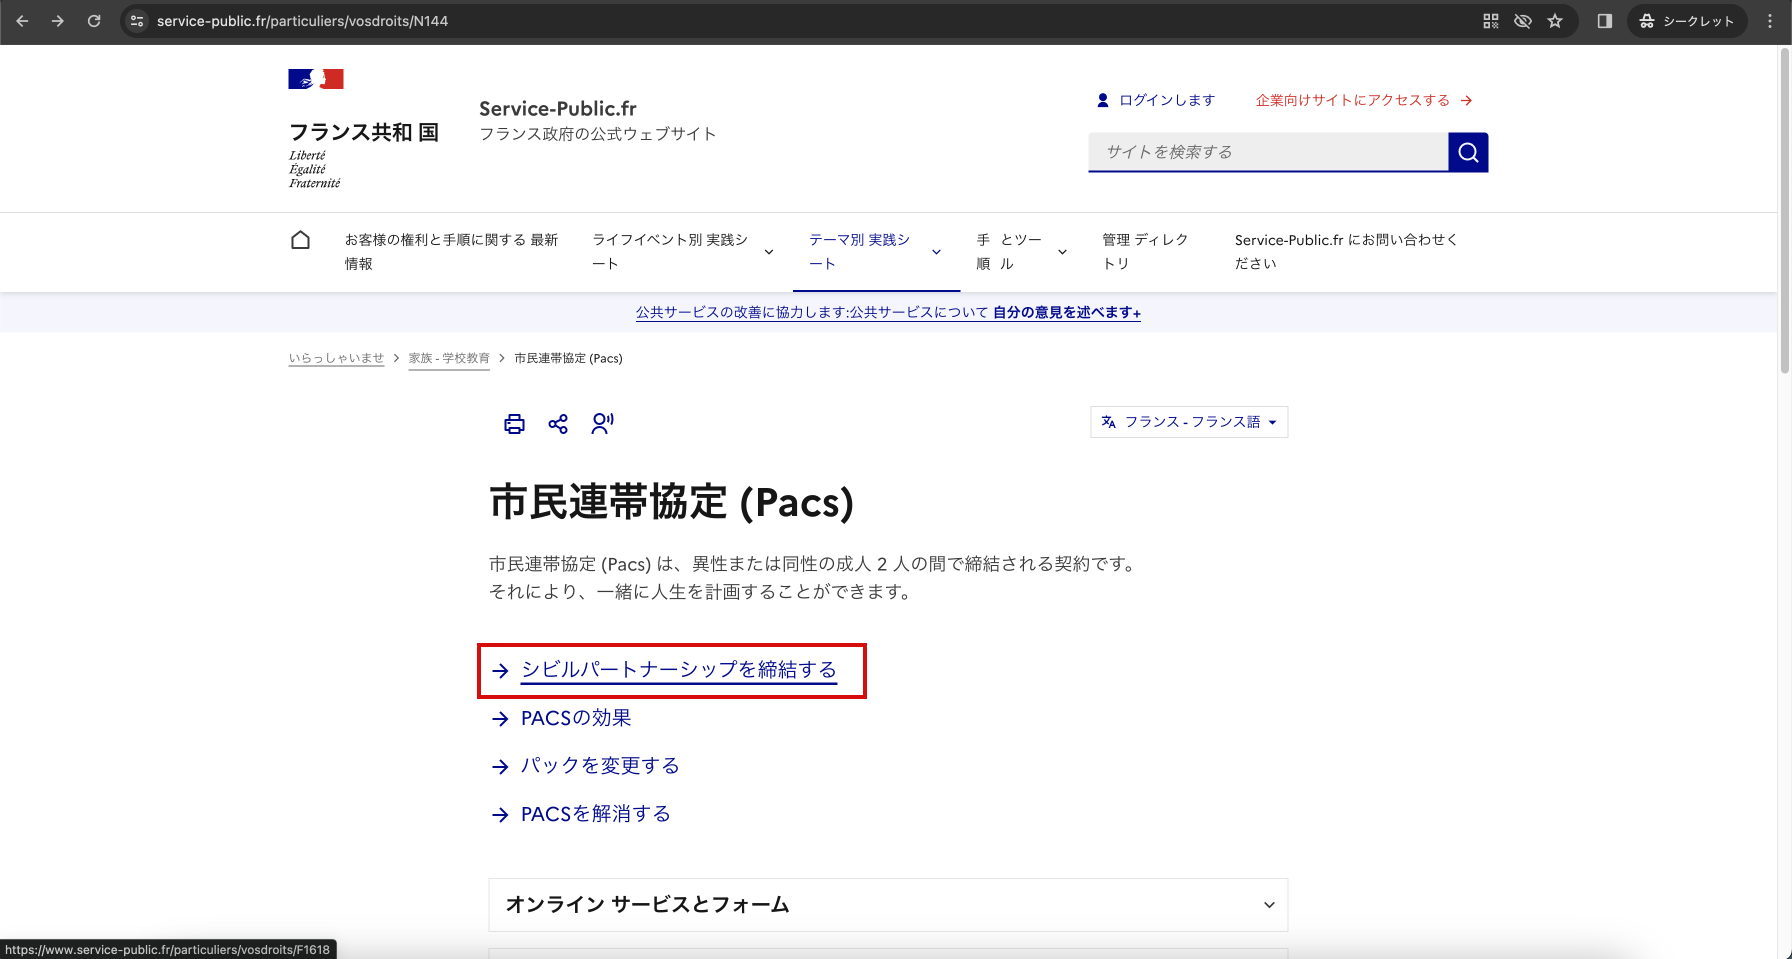Click the crossed-eye tracking protection icon
The height and width of the screenshot is (959, 1792).
1523,21
